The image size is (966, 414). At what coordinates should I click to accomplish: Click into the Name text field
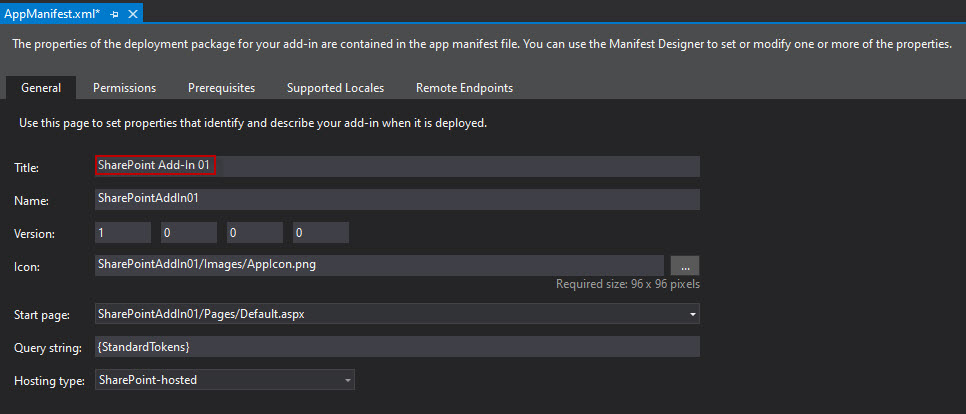(397, 200)
